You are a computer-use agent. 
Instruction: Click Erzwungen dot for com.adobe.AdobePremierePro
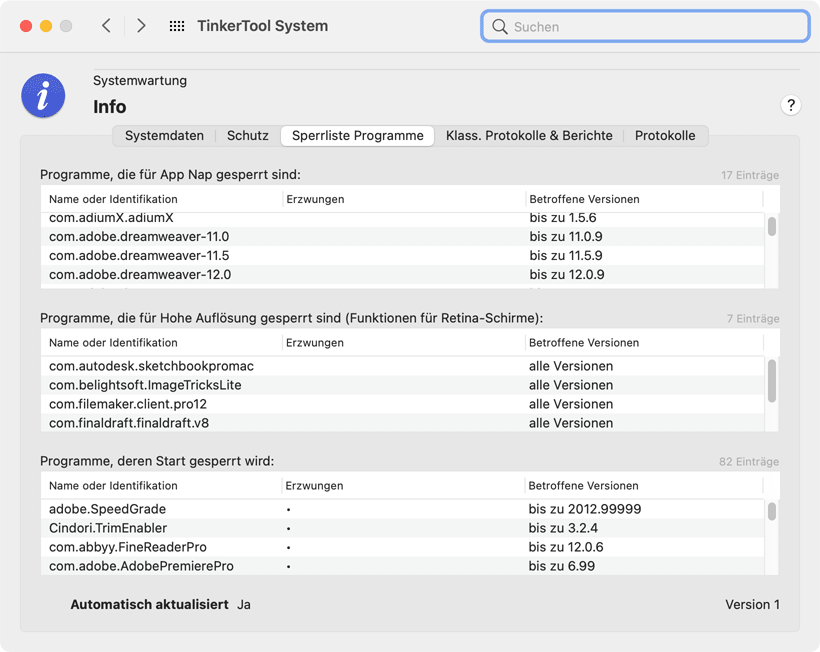point(289,566)
